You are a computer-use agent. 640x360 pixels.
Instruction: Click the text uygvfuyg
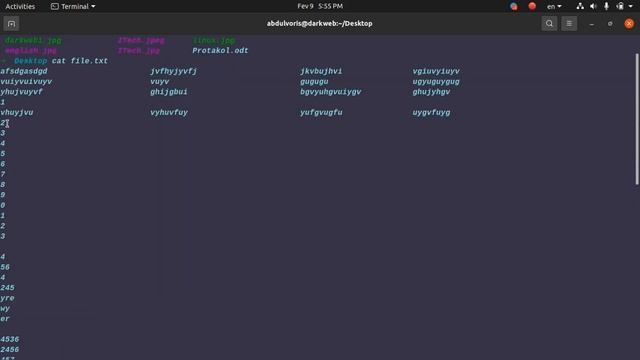431,113
